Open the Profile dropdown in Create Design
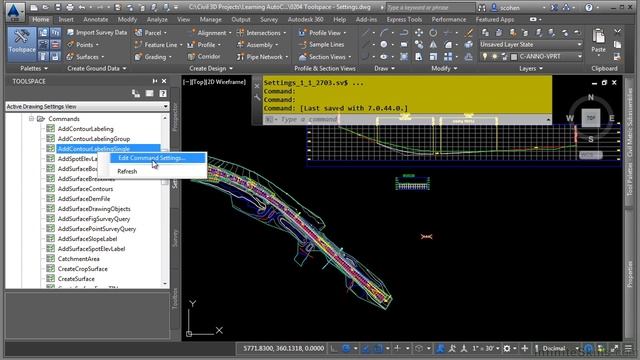 204,45
